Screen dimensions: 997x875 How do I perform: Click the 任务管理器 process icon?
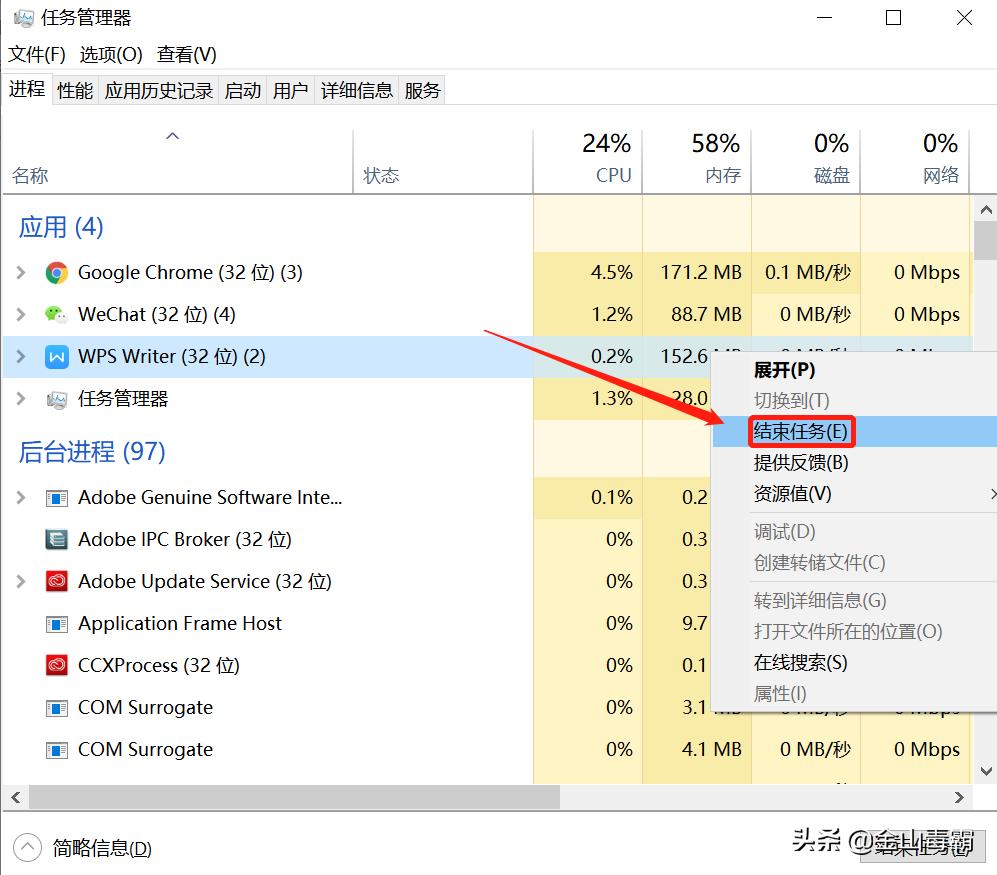[57, 398]
